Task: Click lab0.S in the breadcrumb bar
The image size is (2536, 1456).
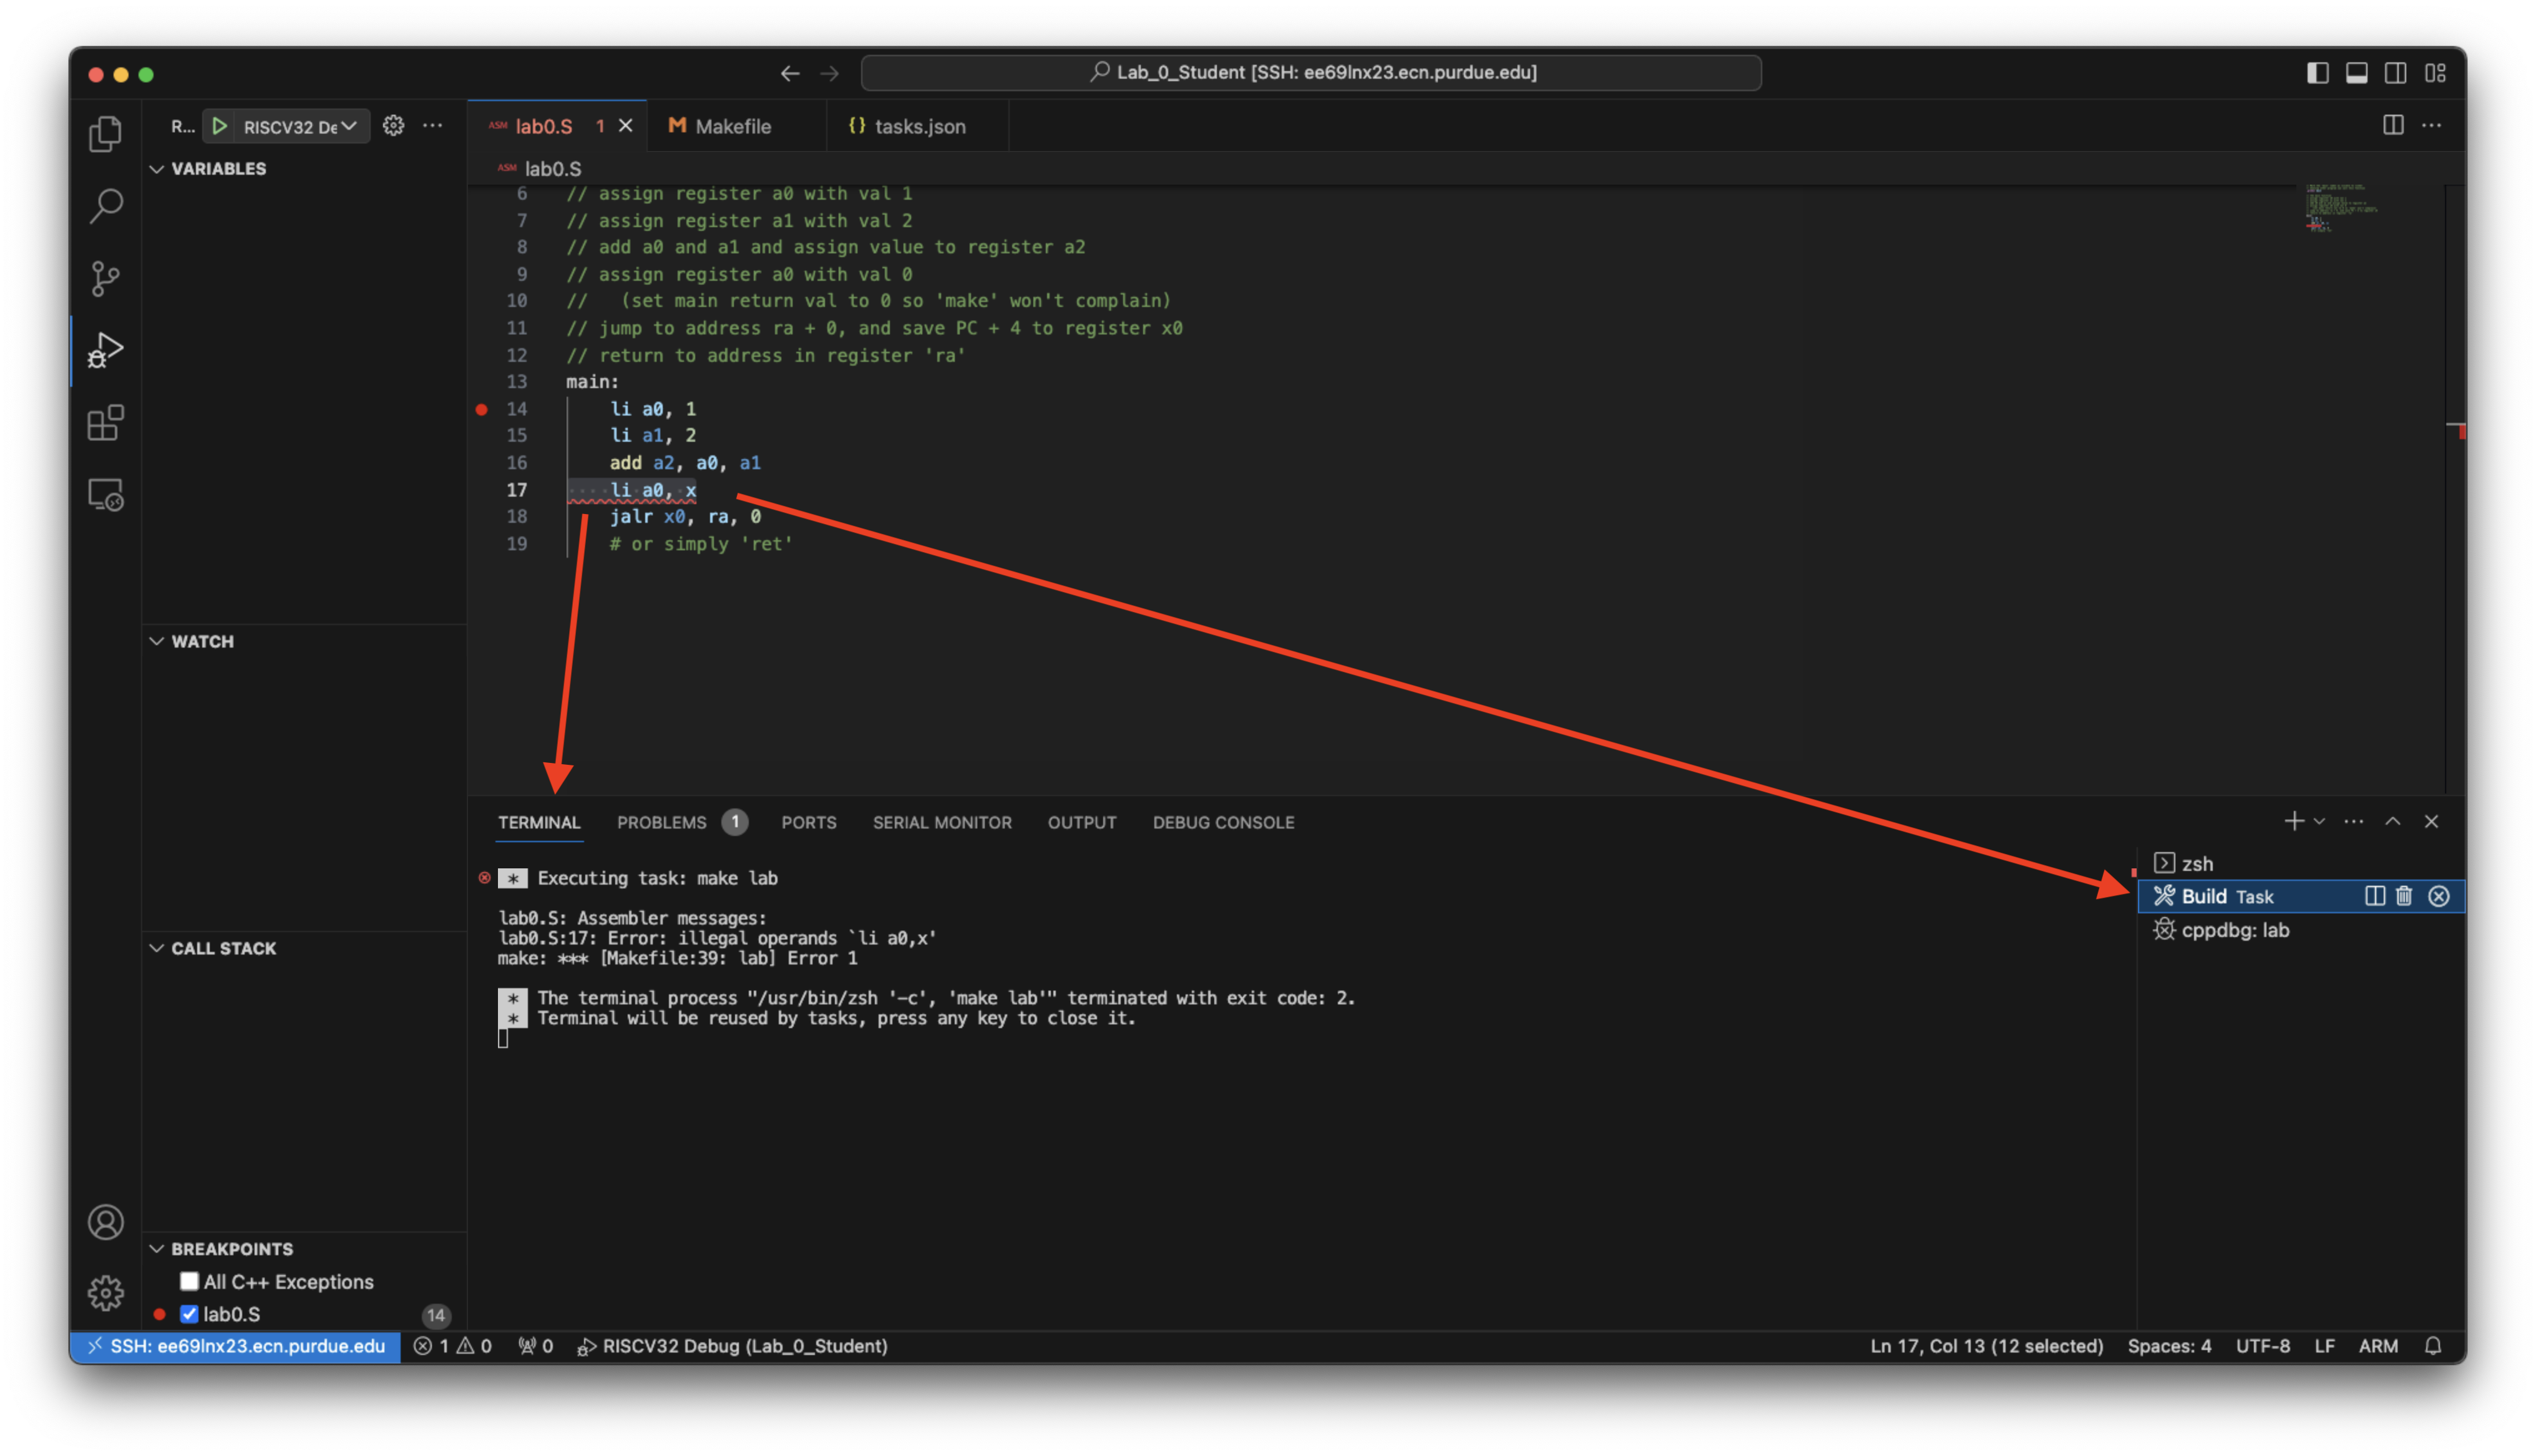Action: tap(552, 169)
